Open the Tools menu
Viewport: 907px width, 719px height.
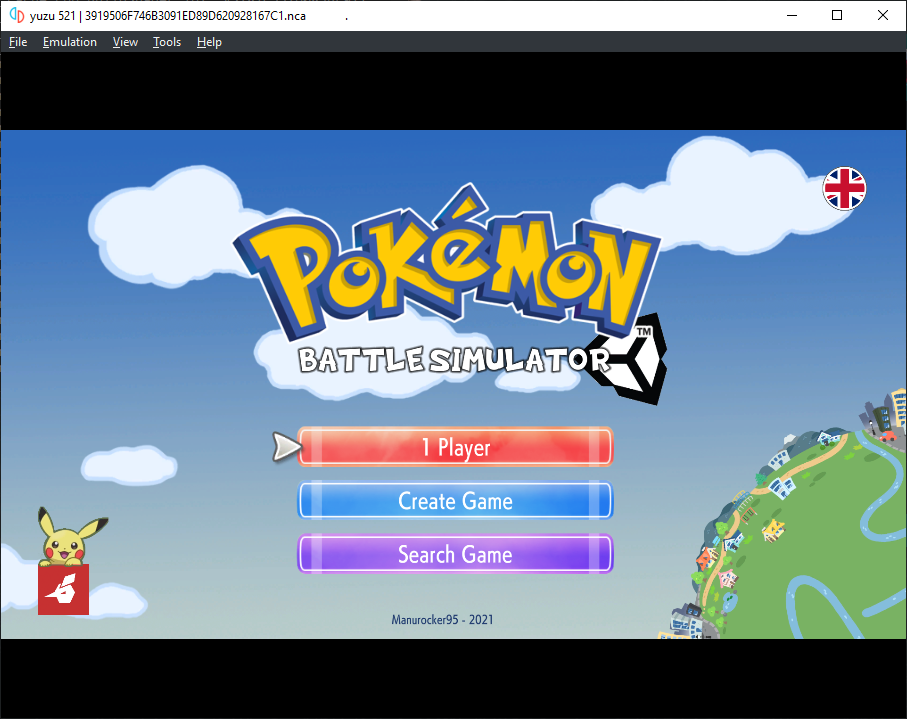click(167, 42)
